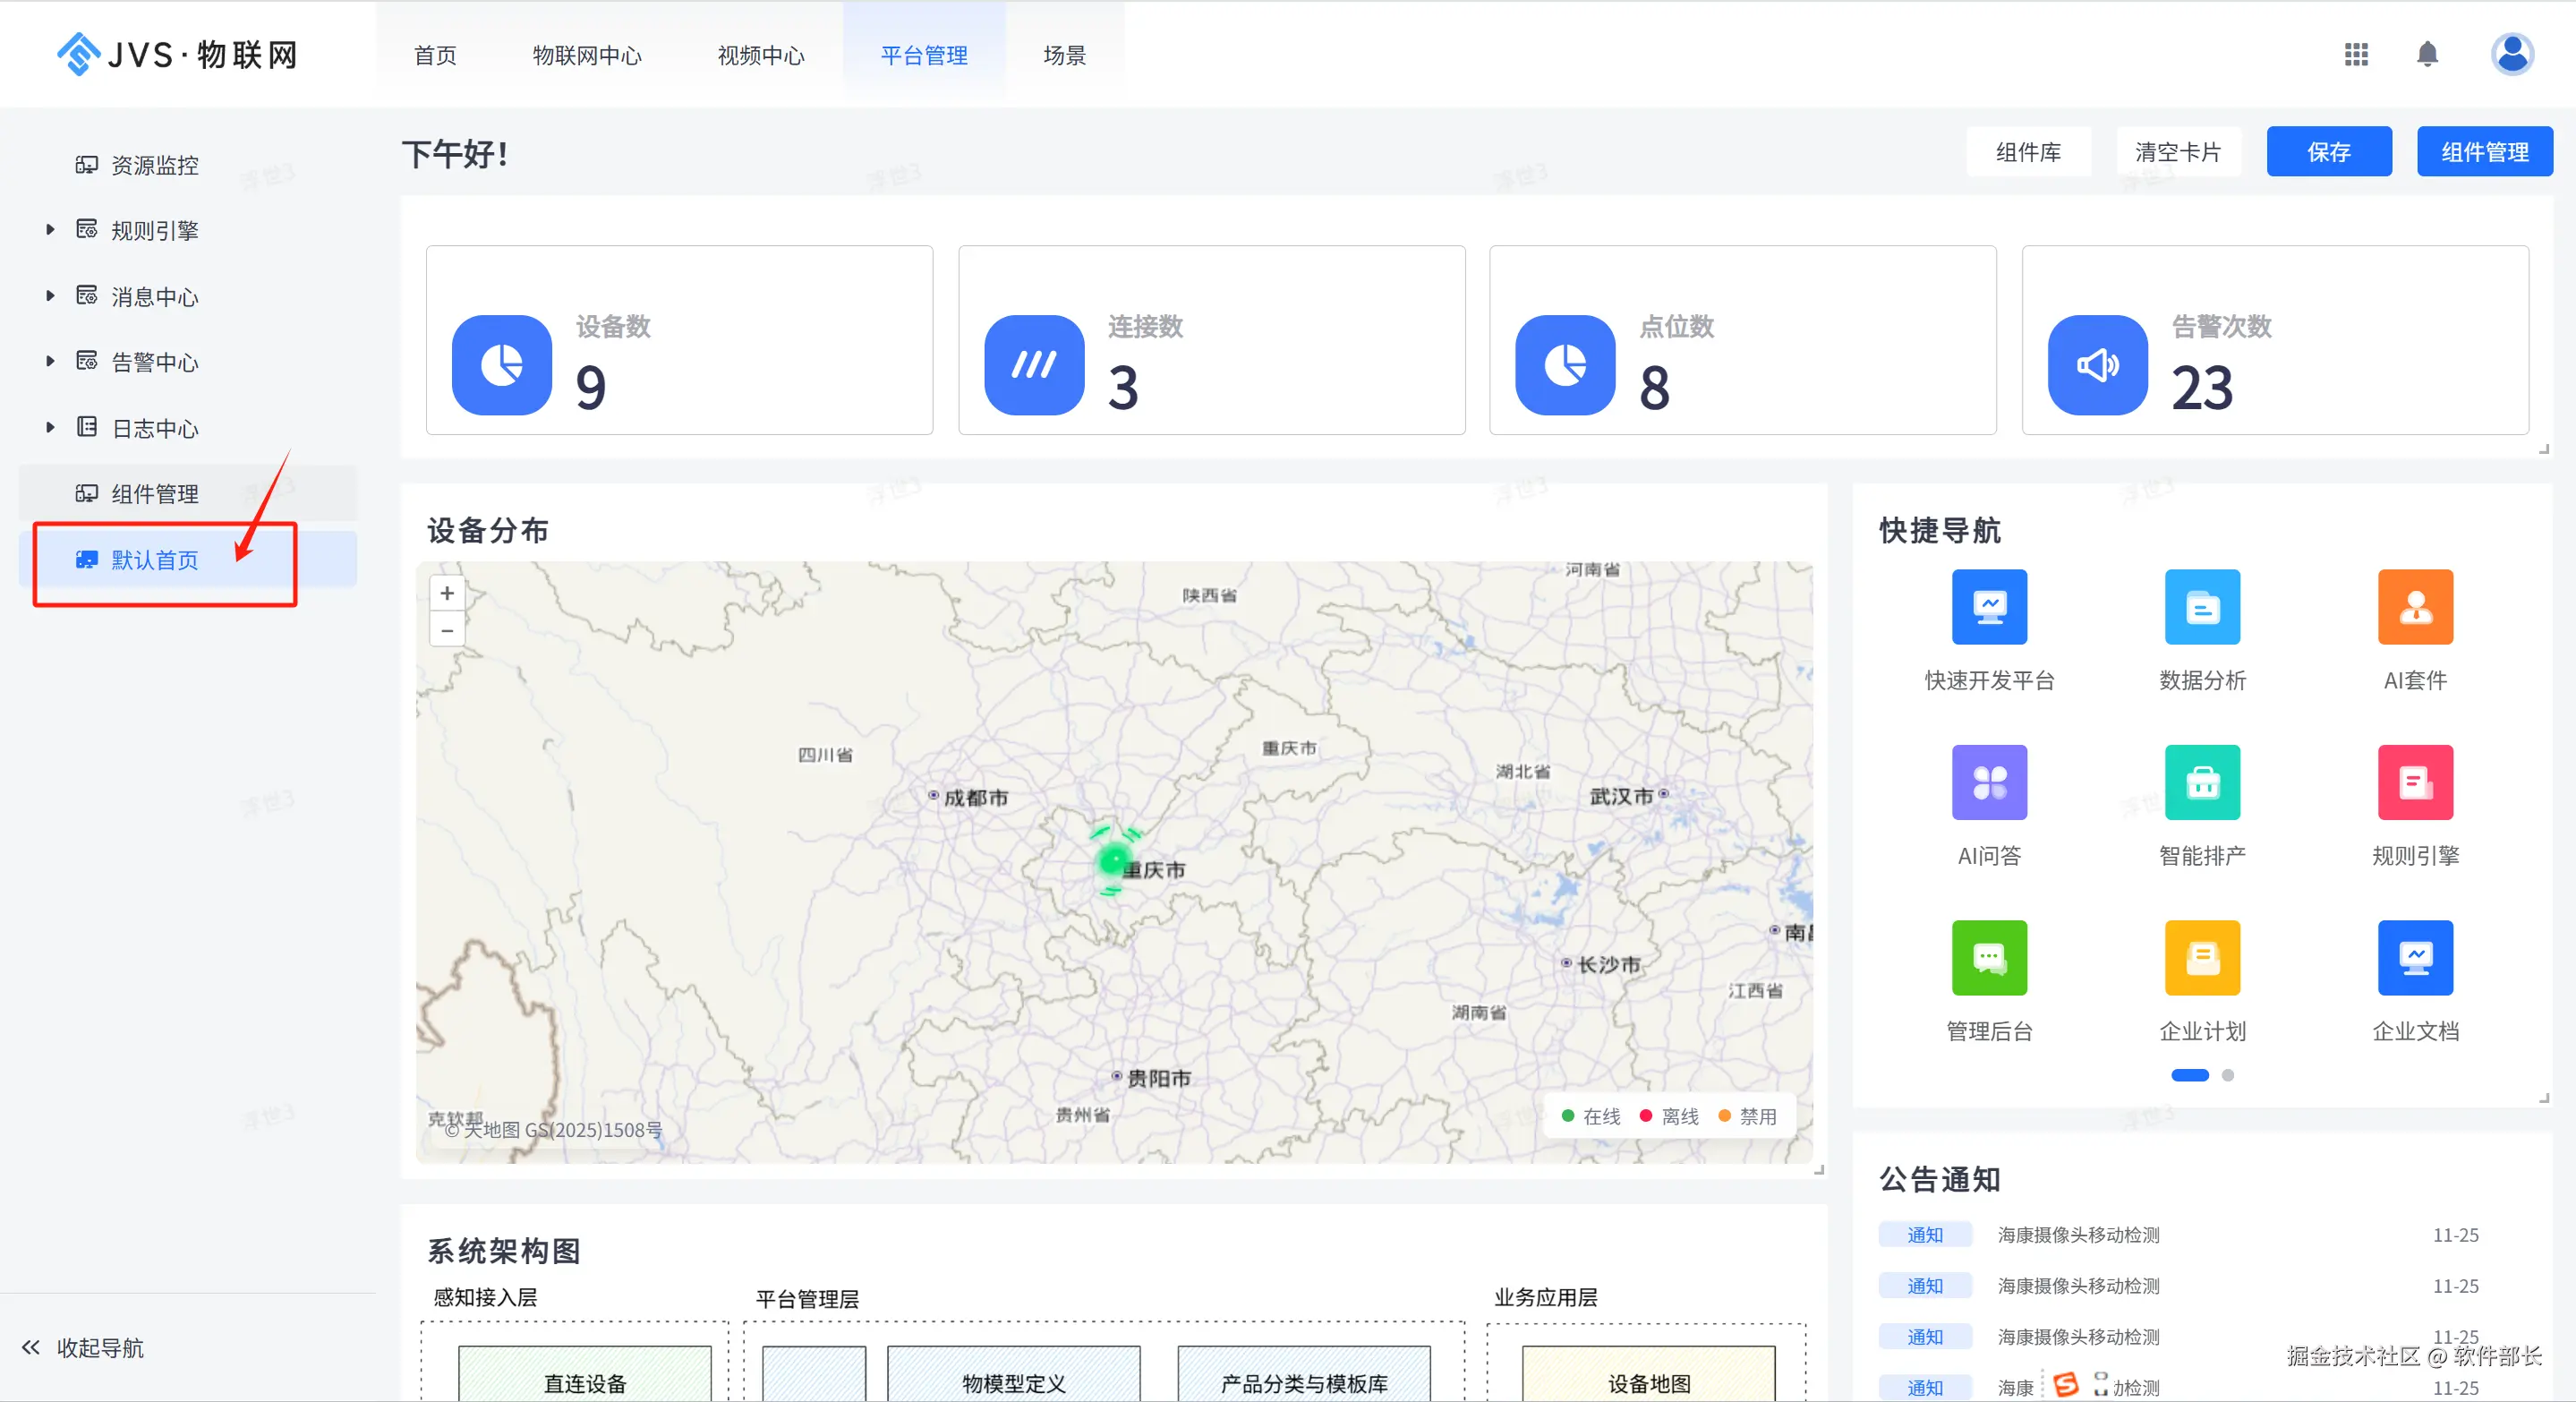Click the user avatar icon

coord(2510,54)
